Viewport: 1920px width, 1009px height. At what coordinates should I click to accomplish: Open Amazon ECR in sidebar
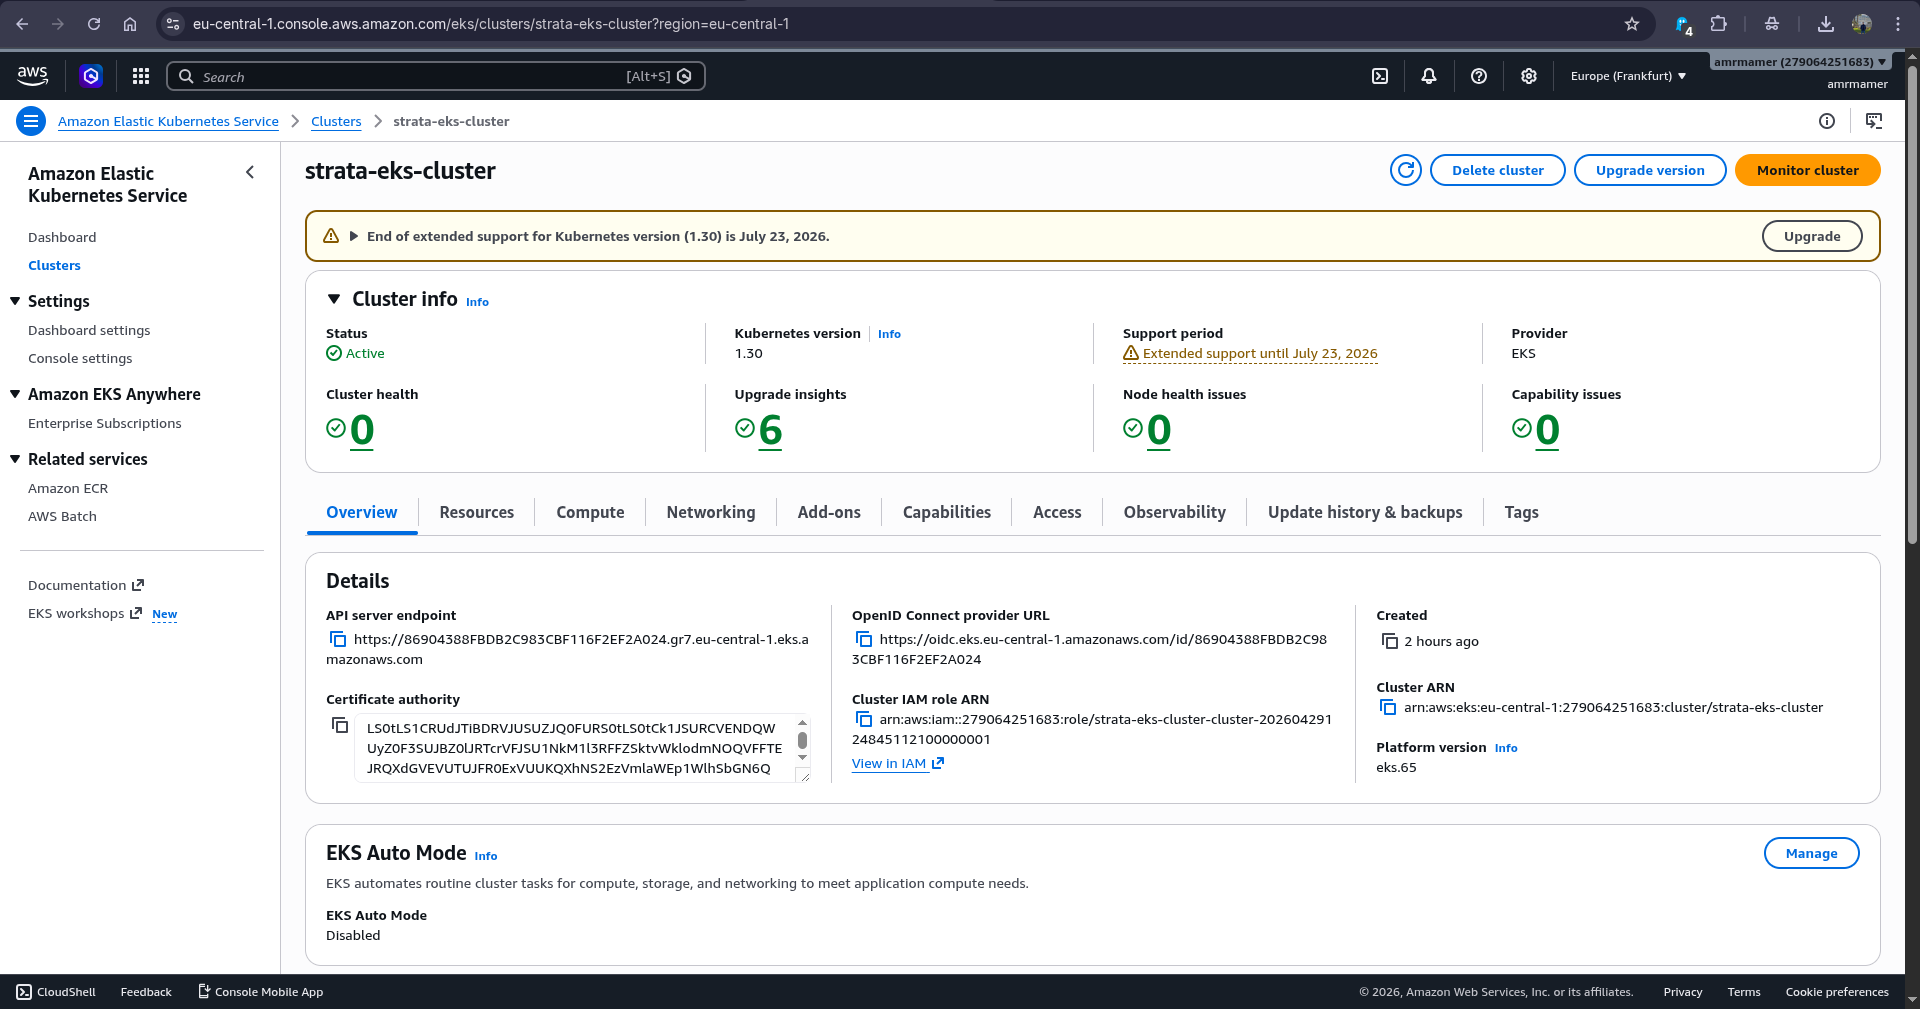[x=68, y=488]
